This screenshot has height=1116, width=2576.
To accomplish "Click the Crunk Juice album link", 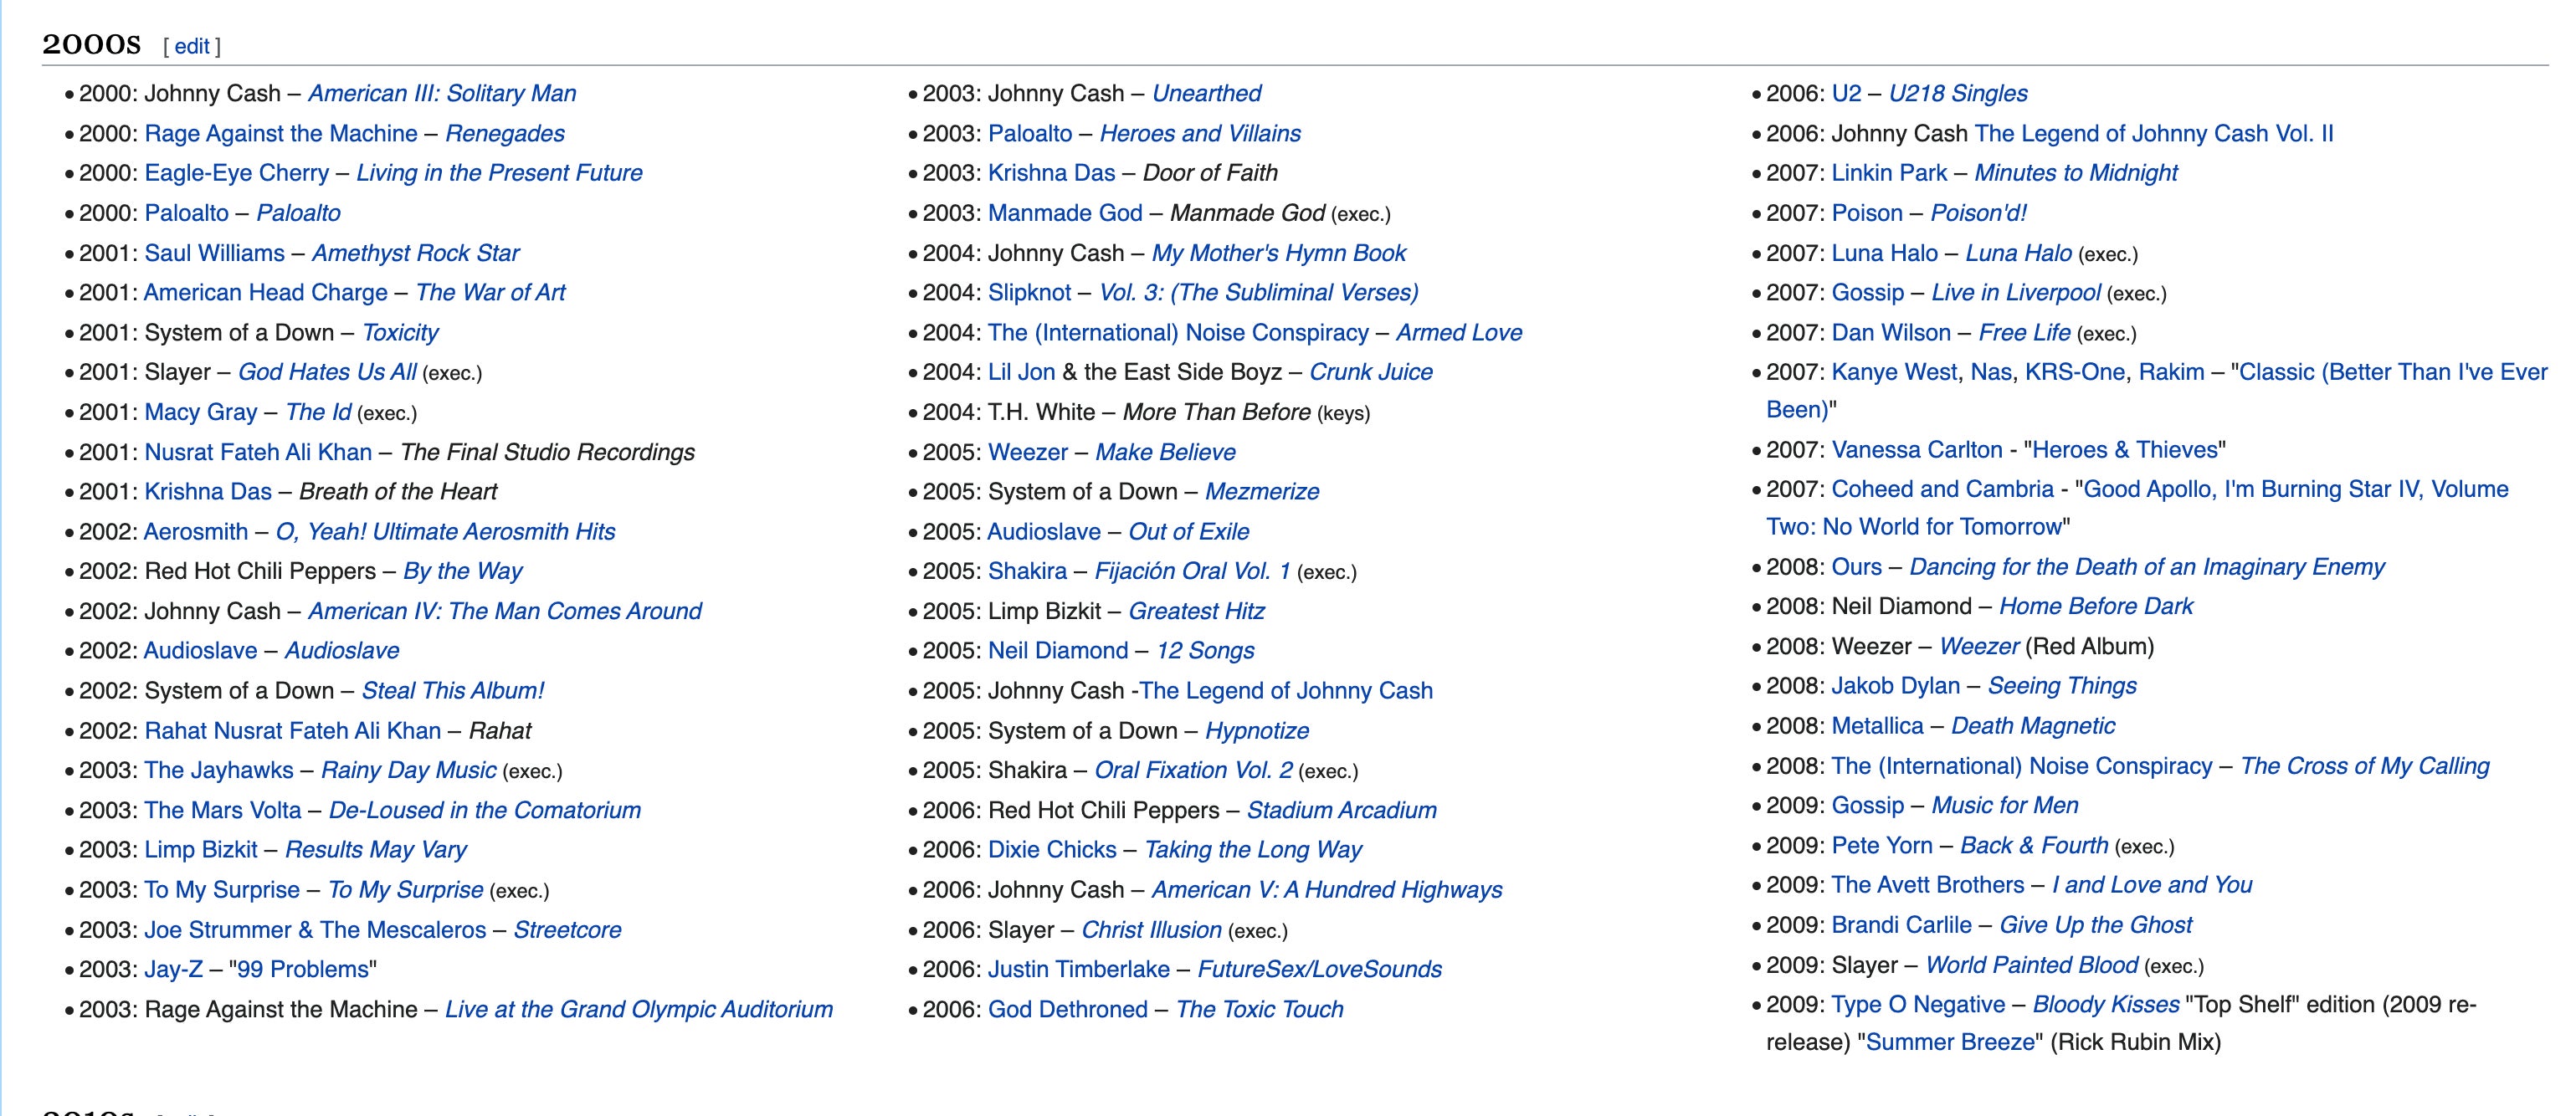I will coord(1370,372).
